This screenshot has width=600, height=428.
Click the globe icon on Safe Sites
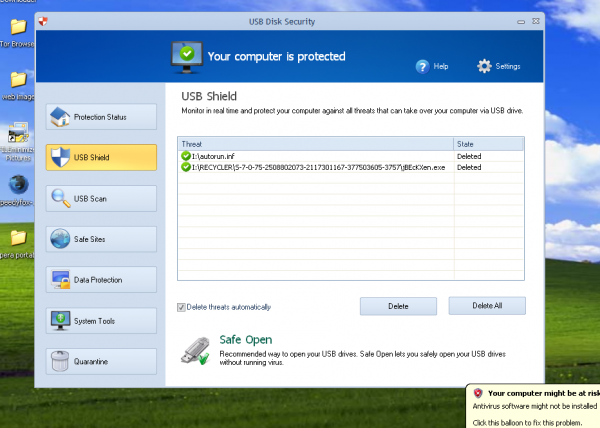pos(60,239)
